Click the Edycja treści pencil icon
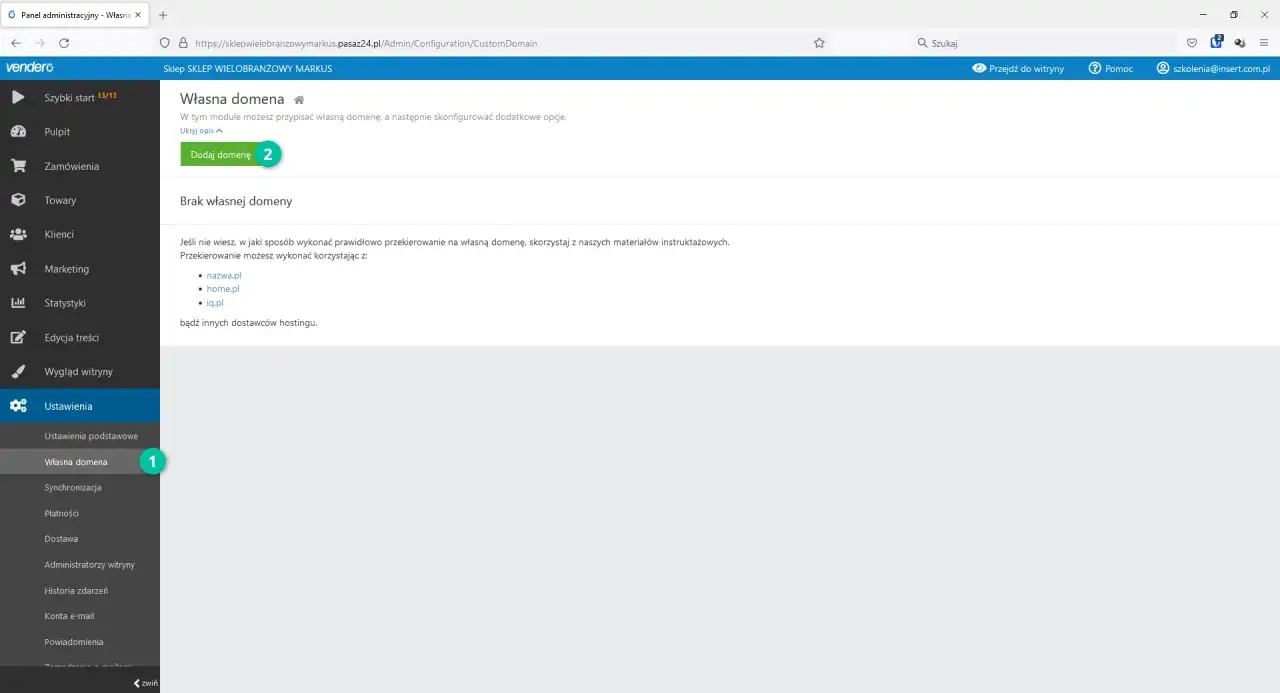 point(18,337)
